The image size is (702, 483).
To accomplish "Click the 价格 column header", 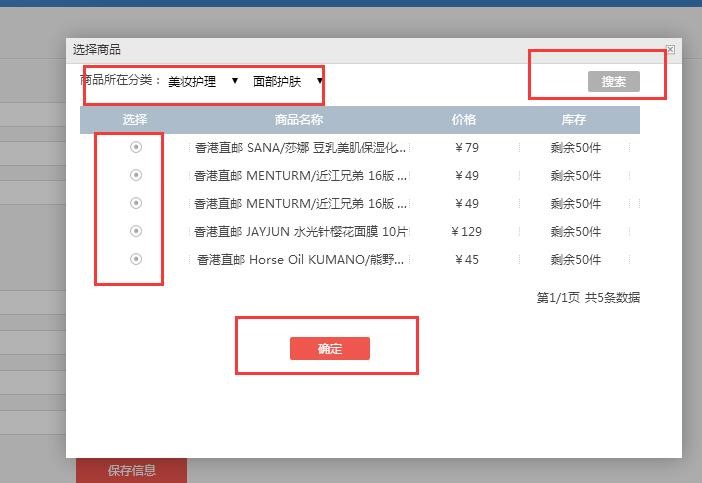I will (464, 120).
